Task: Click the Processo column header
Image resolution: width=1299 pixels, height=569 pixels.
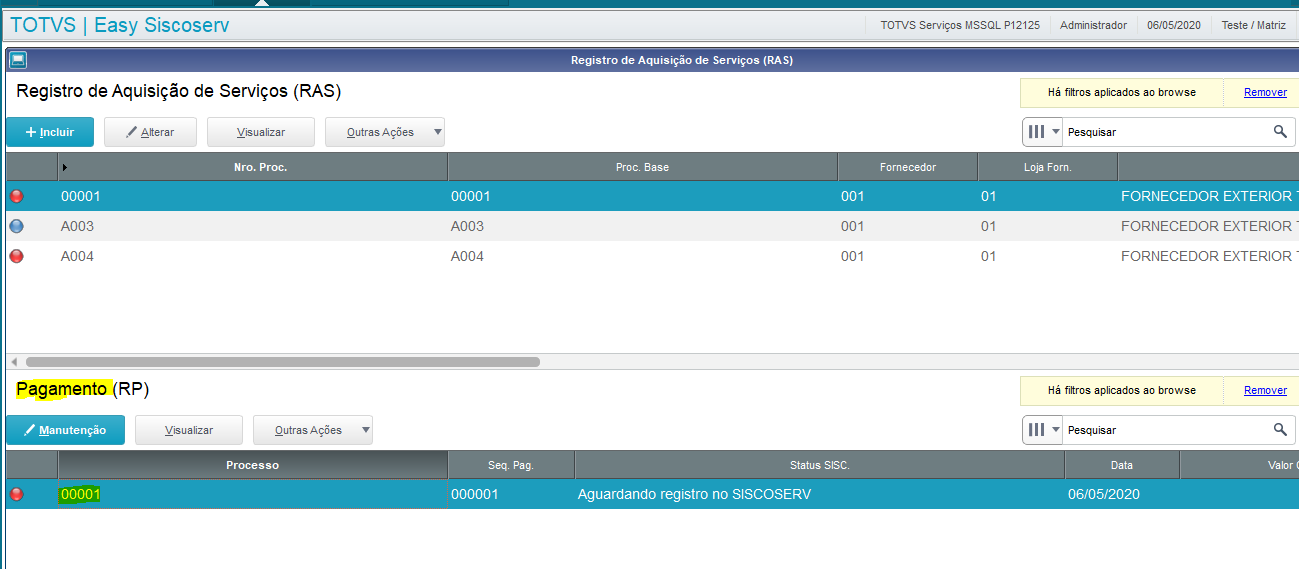Action: [252, 465]
